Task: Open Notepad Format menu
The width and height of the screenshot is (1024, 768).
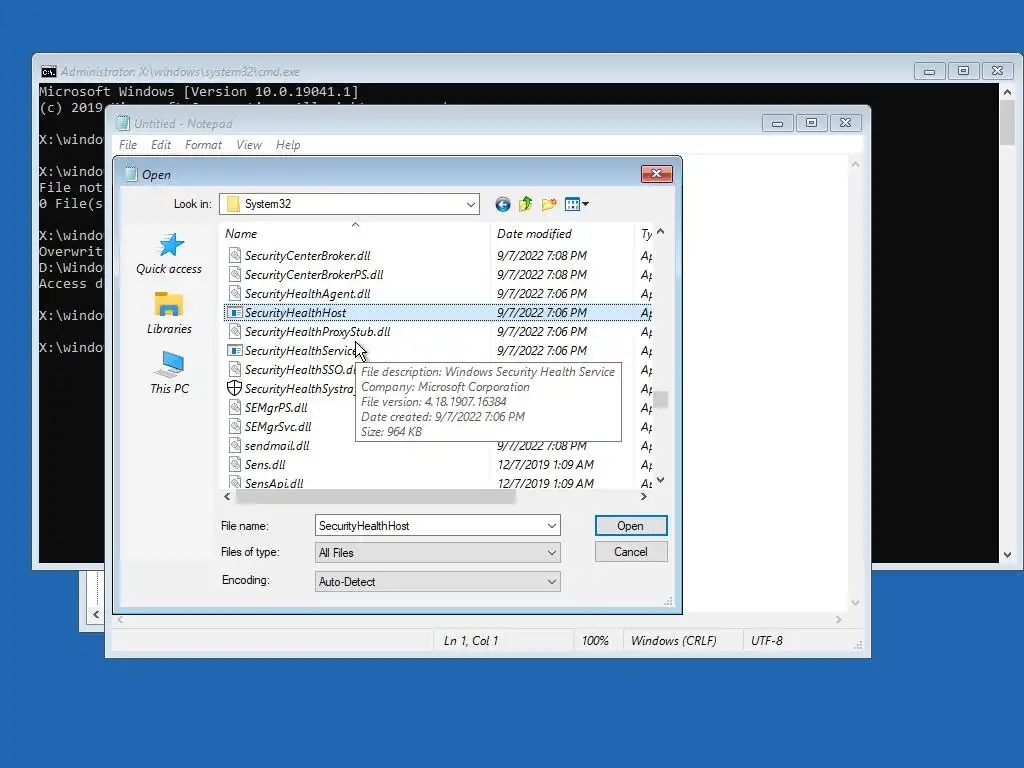Action: tap(203, 145)
